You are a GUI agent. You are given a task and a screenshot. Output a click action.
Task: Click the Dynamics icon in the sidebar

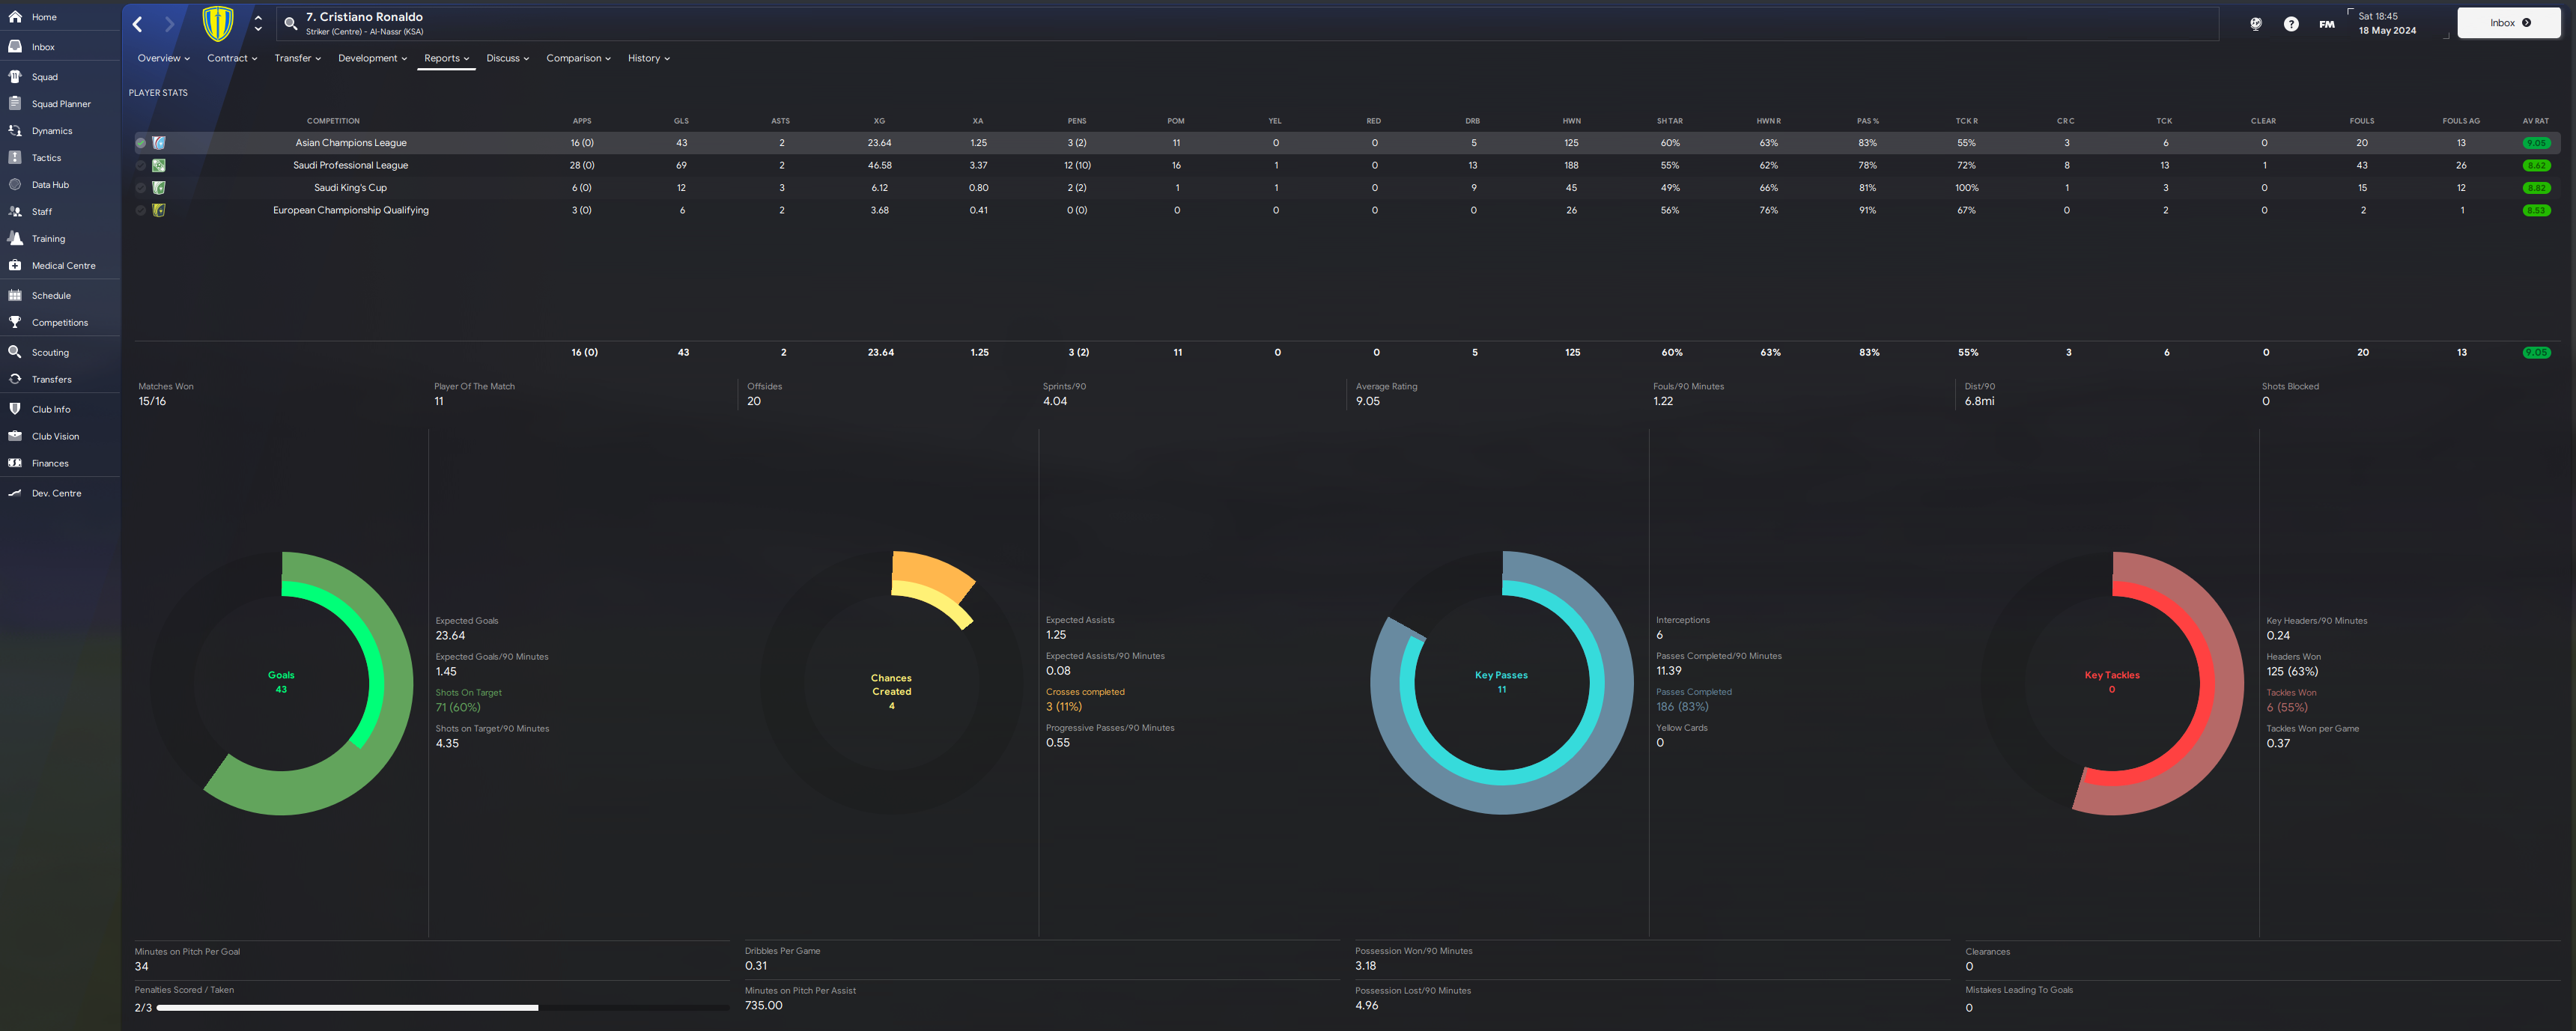[x=15, y=130]
